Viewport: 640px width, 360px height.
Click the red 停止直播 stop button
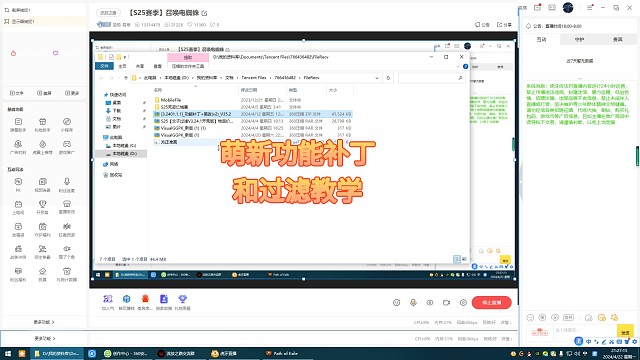491,302
